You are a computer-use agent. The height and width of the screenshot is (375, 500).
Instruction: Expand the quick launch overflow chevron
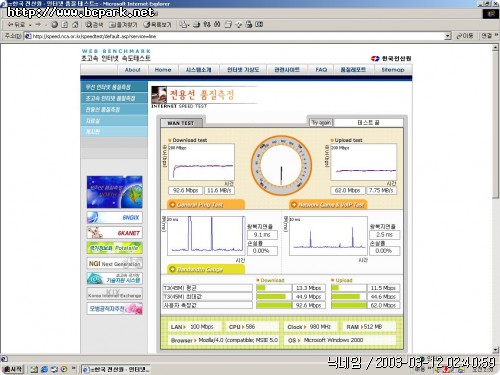(x=74, y=368)
